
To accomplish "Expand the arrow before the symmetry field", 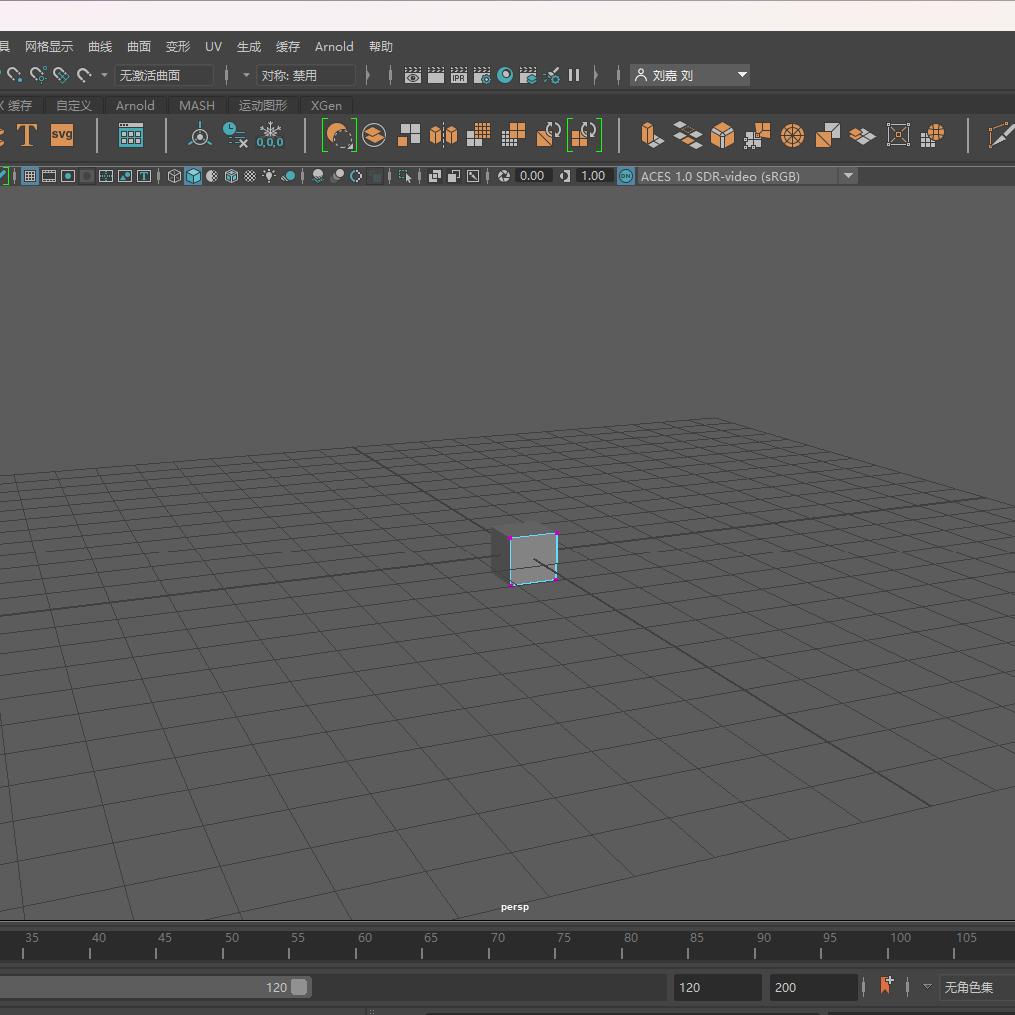I will pos(246,75).
